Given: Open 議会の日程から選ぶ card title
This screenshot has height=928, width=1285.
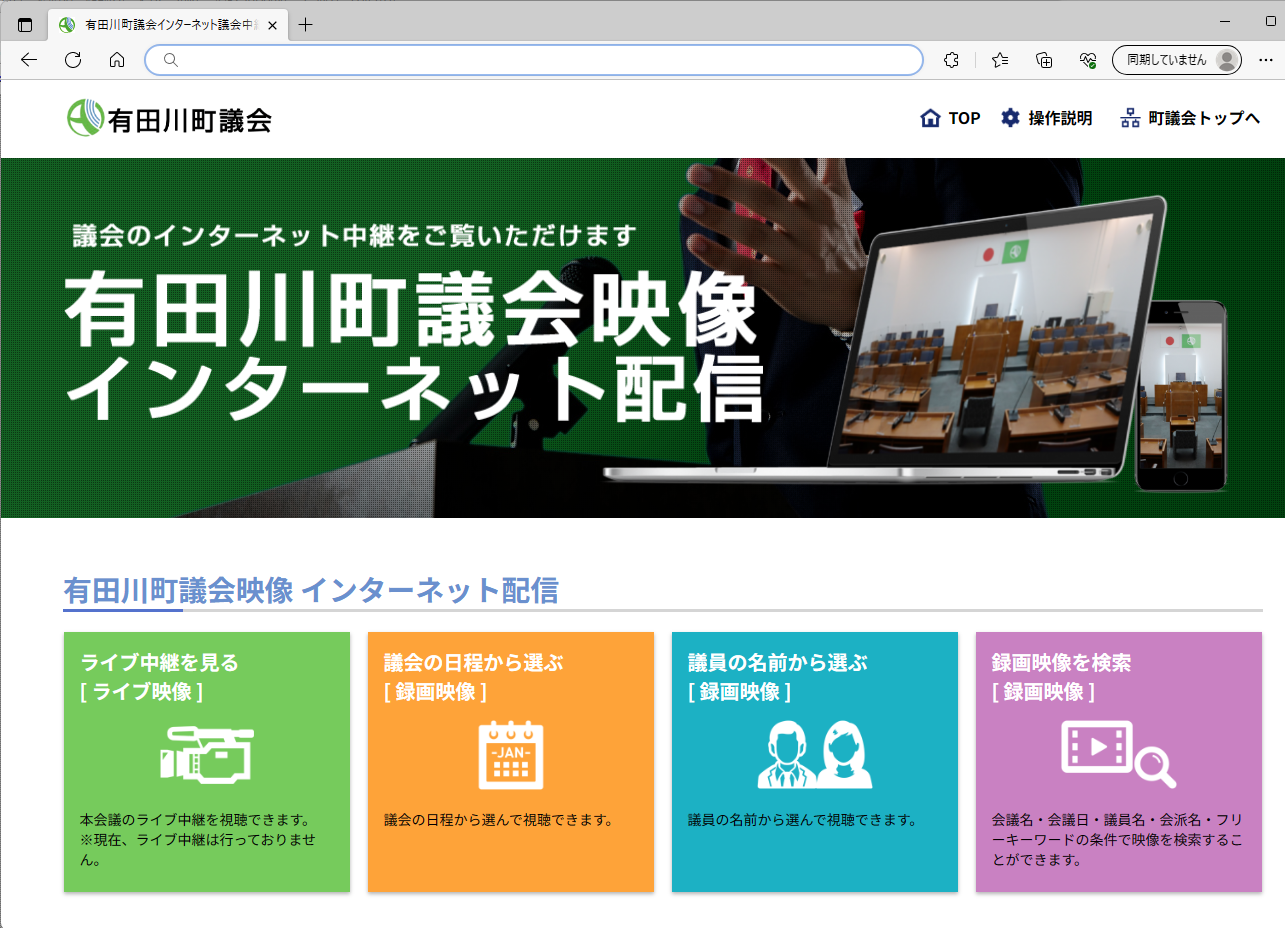Looking at the screenshot, I should [x=474, y=662].
